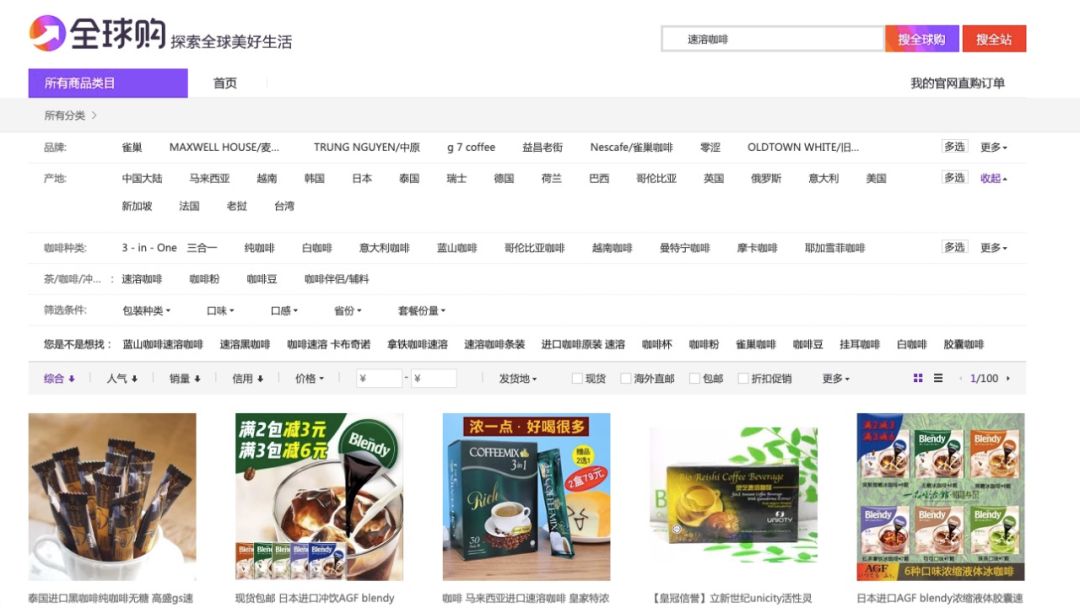The image size is (1080, 608).
Task: Sort results by 人气
Action: coord(122,378)
